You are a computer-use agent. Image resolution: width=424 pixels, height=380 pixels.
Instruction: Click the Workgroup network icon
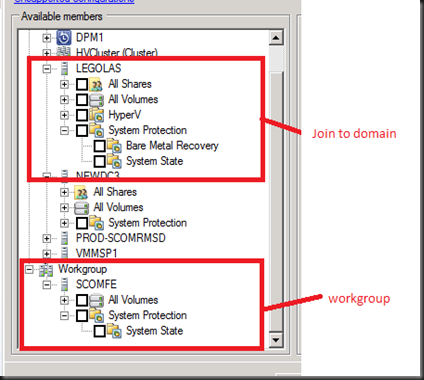46,269
